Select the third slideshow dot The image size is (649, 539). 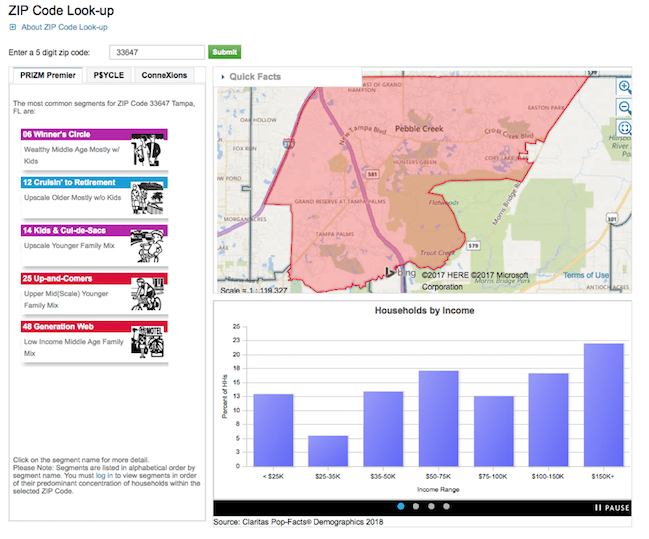pyautogui.click(x=431, y=506)
